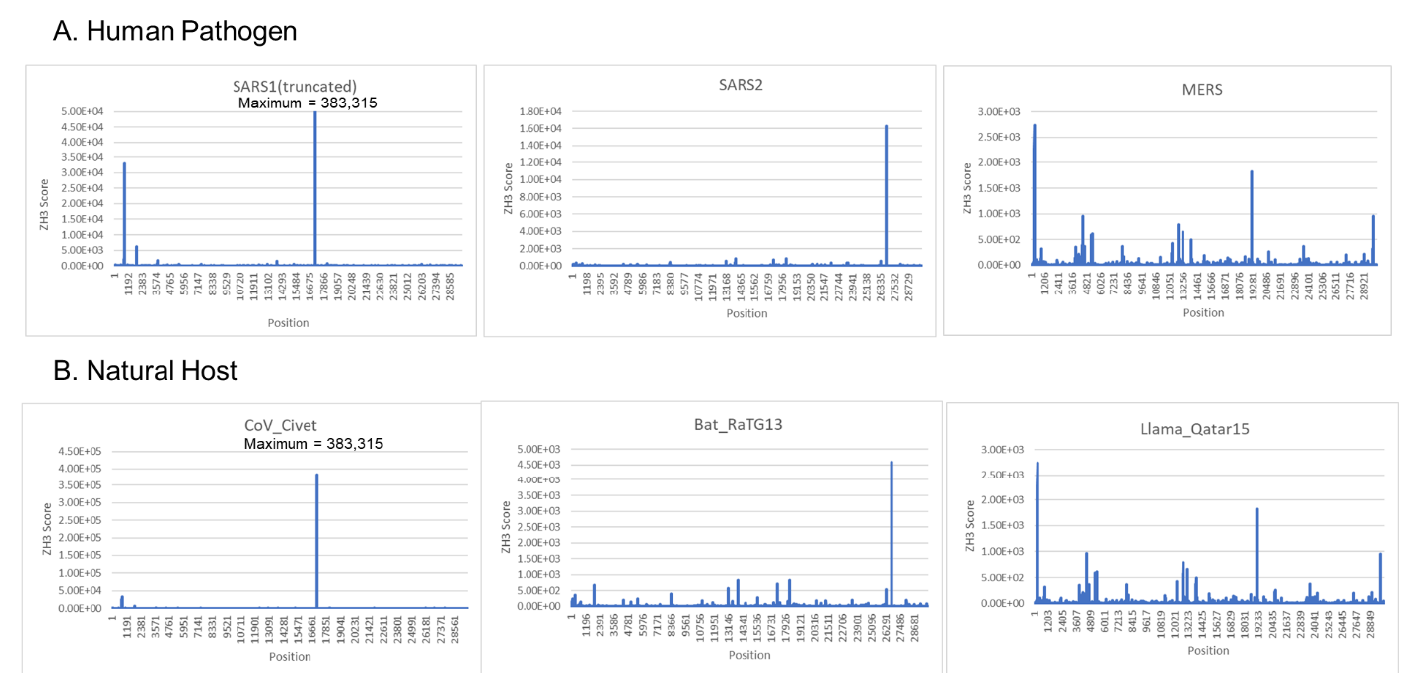Click the Maximum label in SARS1 chart
The height and width of the screenshot is (673, 1410).
pos(309,102)
